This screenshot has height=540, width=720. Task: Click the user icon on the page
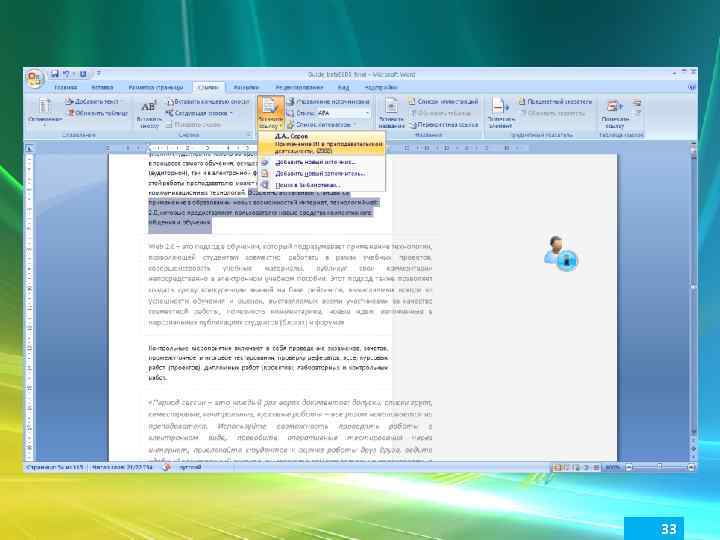coord(560,253)
